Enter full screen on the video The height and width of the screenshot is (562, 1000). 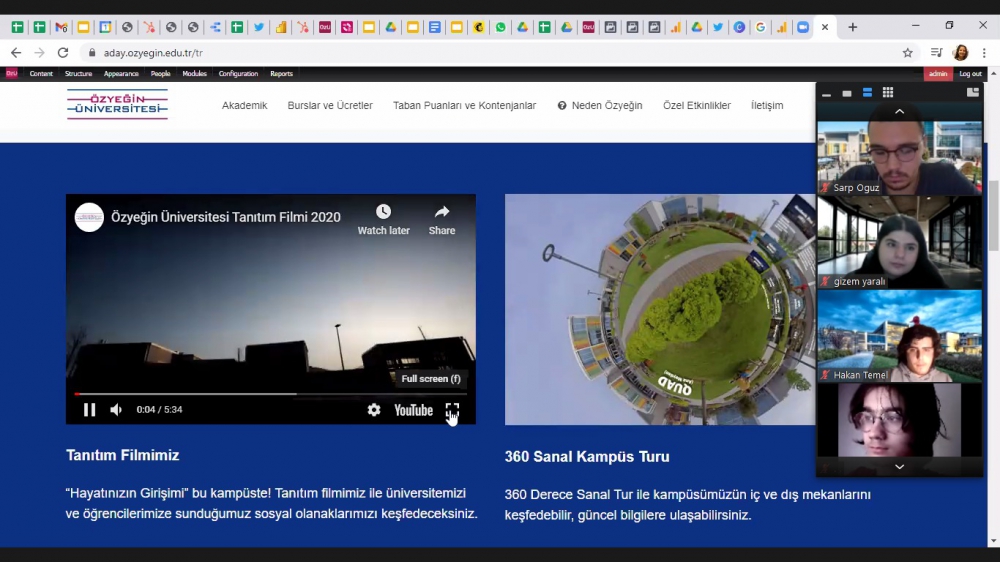tap(452, 410)
